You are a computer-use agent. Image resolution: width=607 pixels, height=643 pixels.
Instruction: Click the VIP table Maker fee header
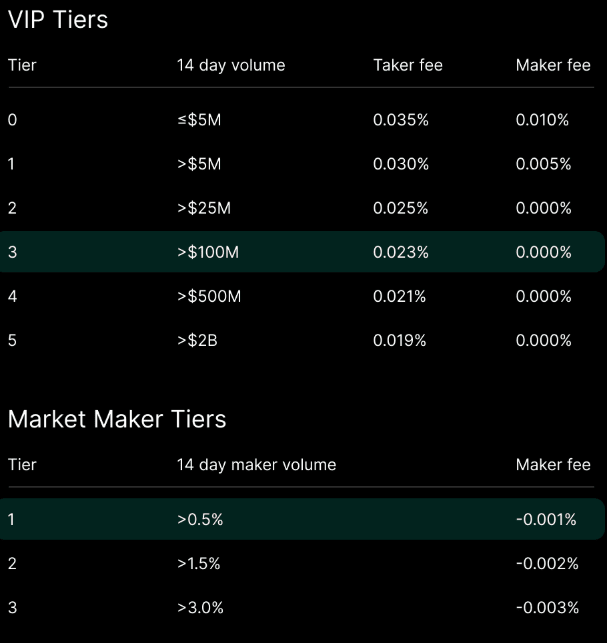tap(553, 65)
